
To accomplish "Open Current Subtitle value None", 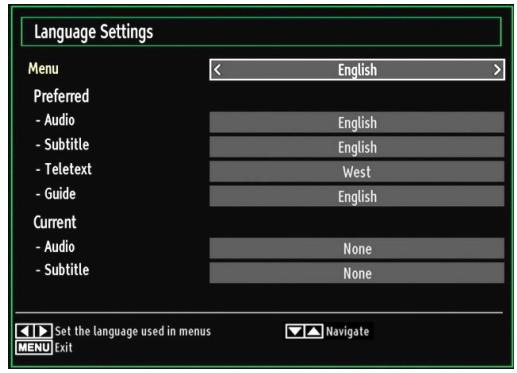I will (357, 273).
